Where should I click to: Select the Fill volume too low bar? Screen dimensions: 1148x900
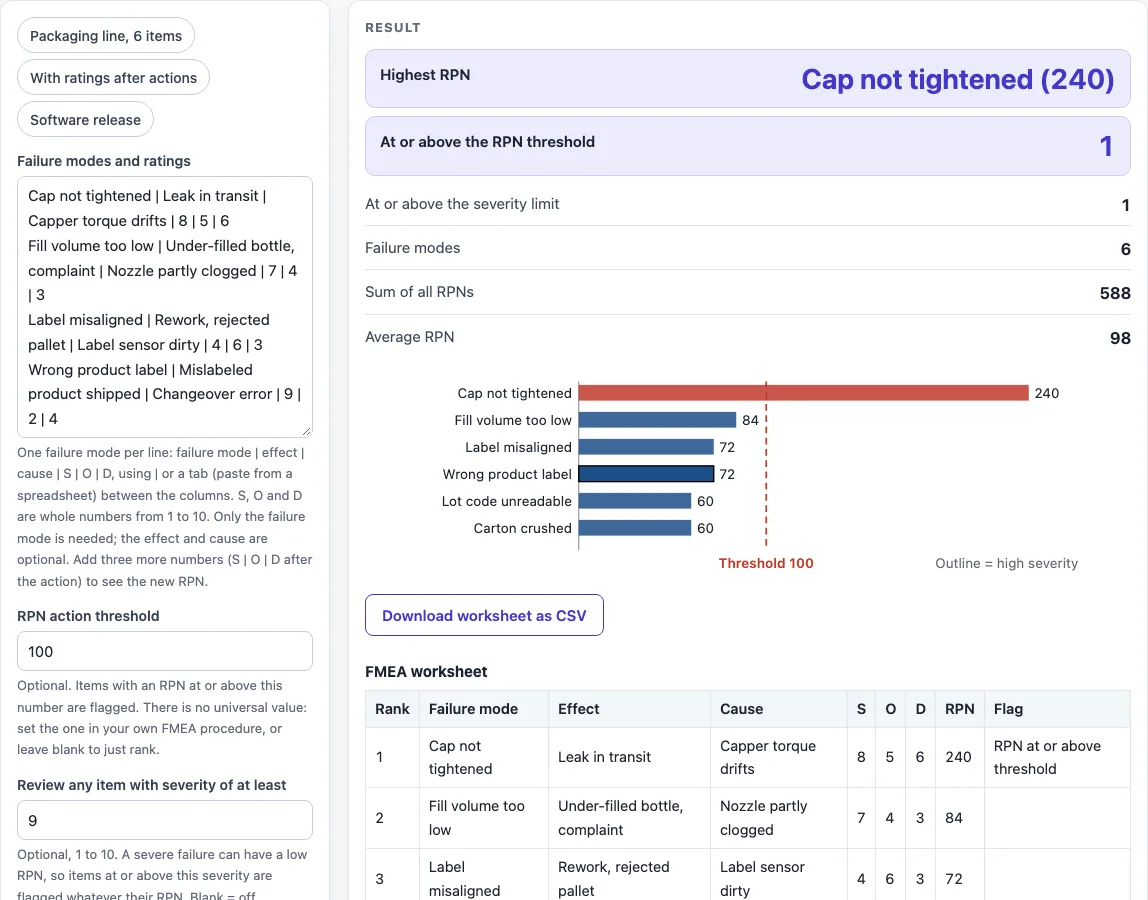pos(657,420)
